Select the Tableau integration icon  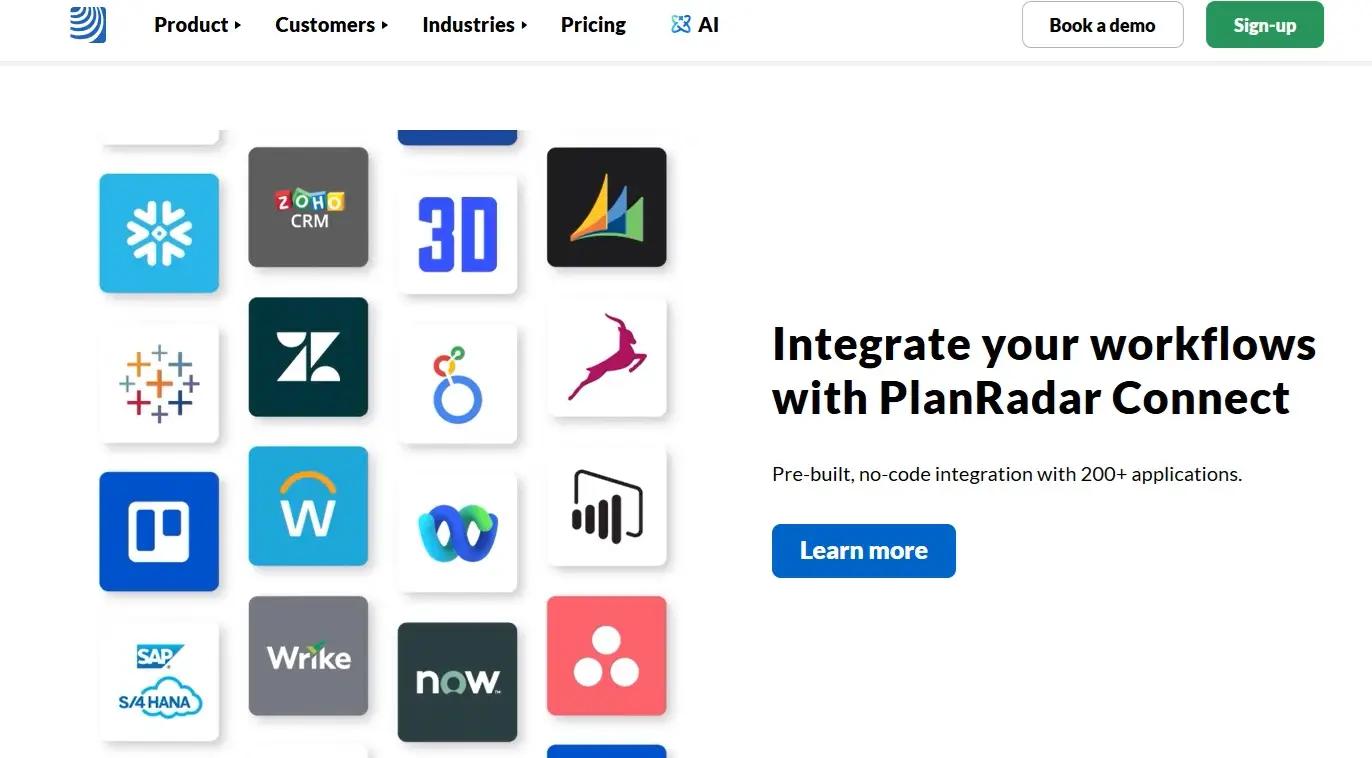tap(159, 383)
